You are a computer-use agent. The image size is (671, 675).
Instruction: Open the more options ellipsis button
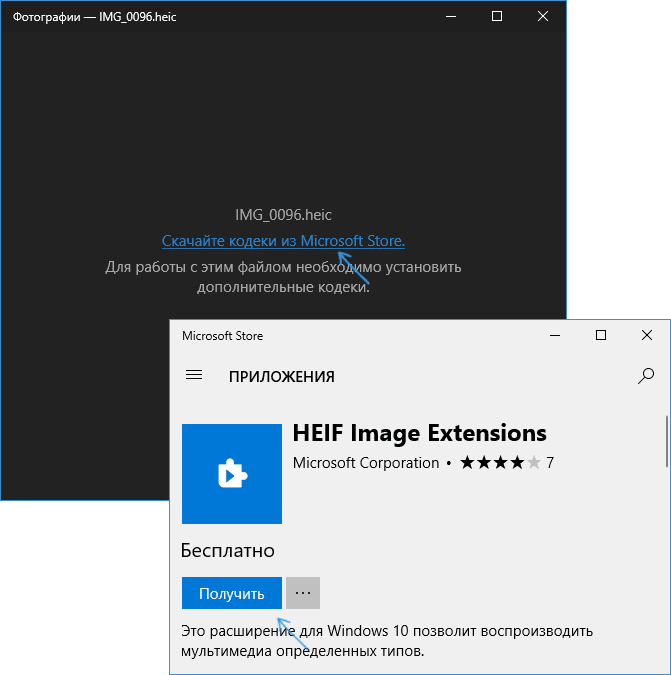(303, 593)
